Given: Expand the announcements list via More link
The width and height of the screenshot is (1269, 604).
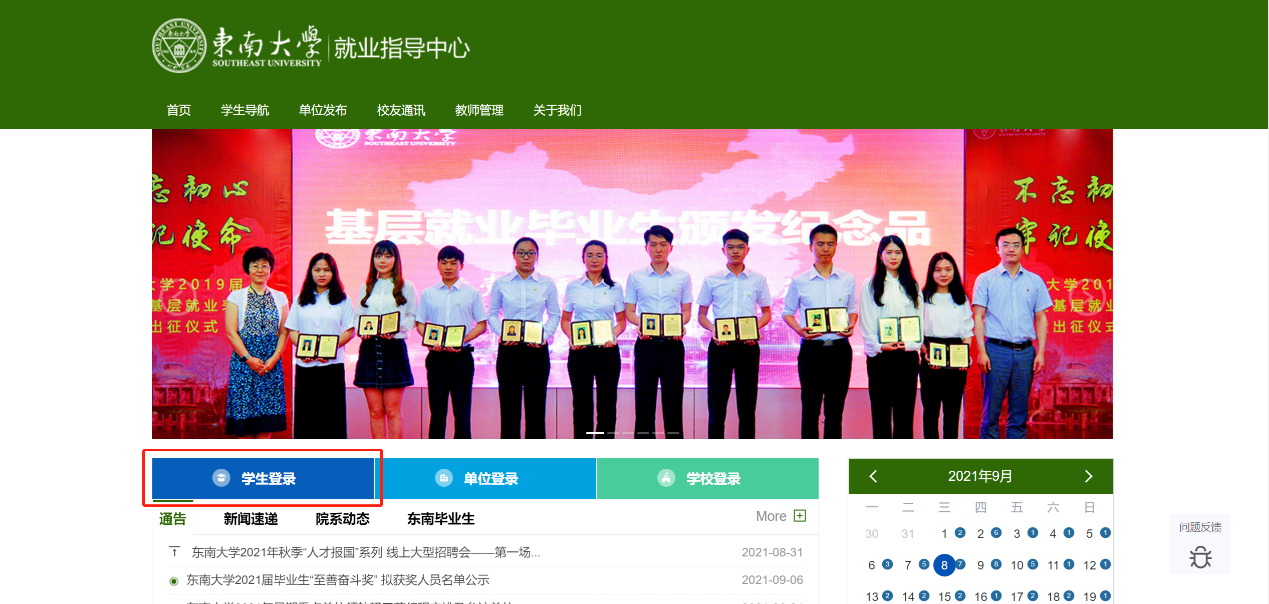Looking at the screenshot, I should (x=772, y=516).
